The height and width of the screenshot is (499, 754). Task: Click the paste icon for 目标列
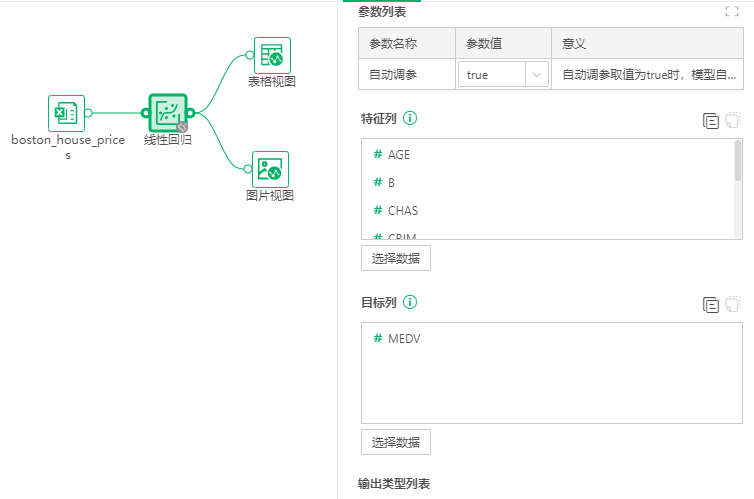pos(732,305)
